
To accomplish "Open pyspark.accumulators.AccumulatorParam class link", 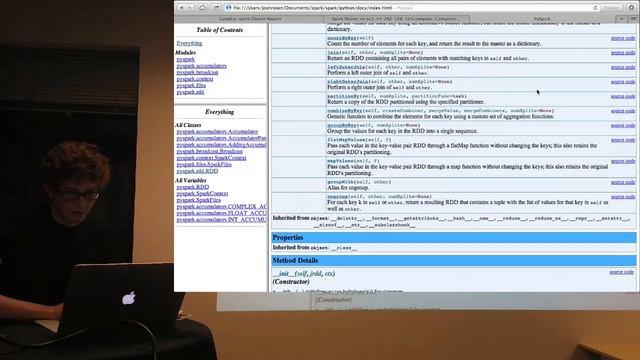I will pyautogui.click(x=221, y=138).
